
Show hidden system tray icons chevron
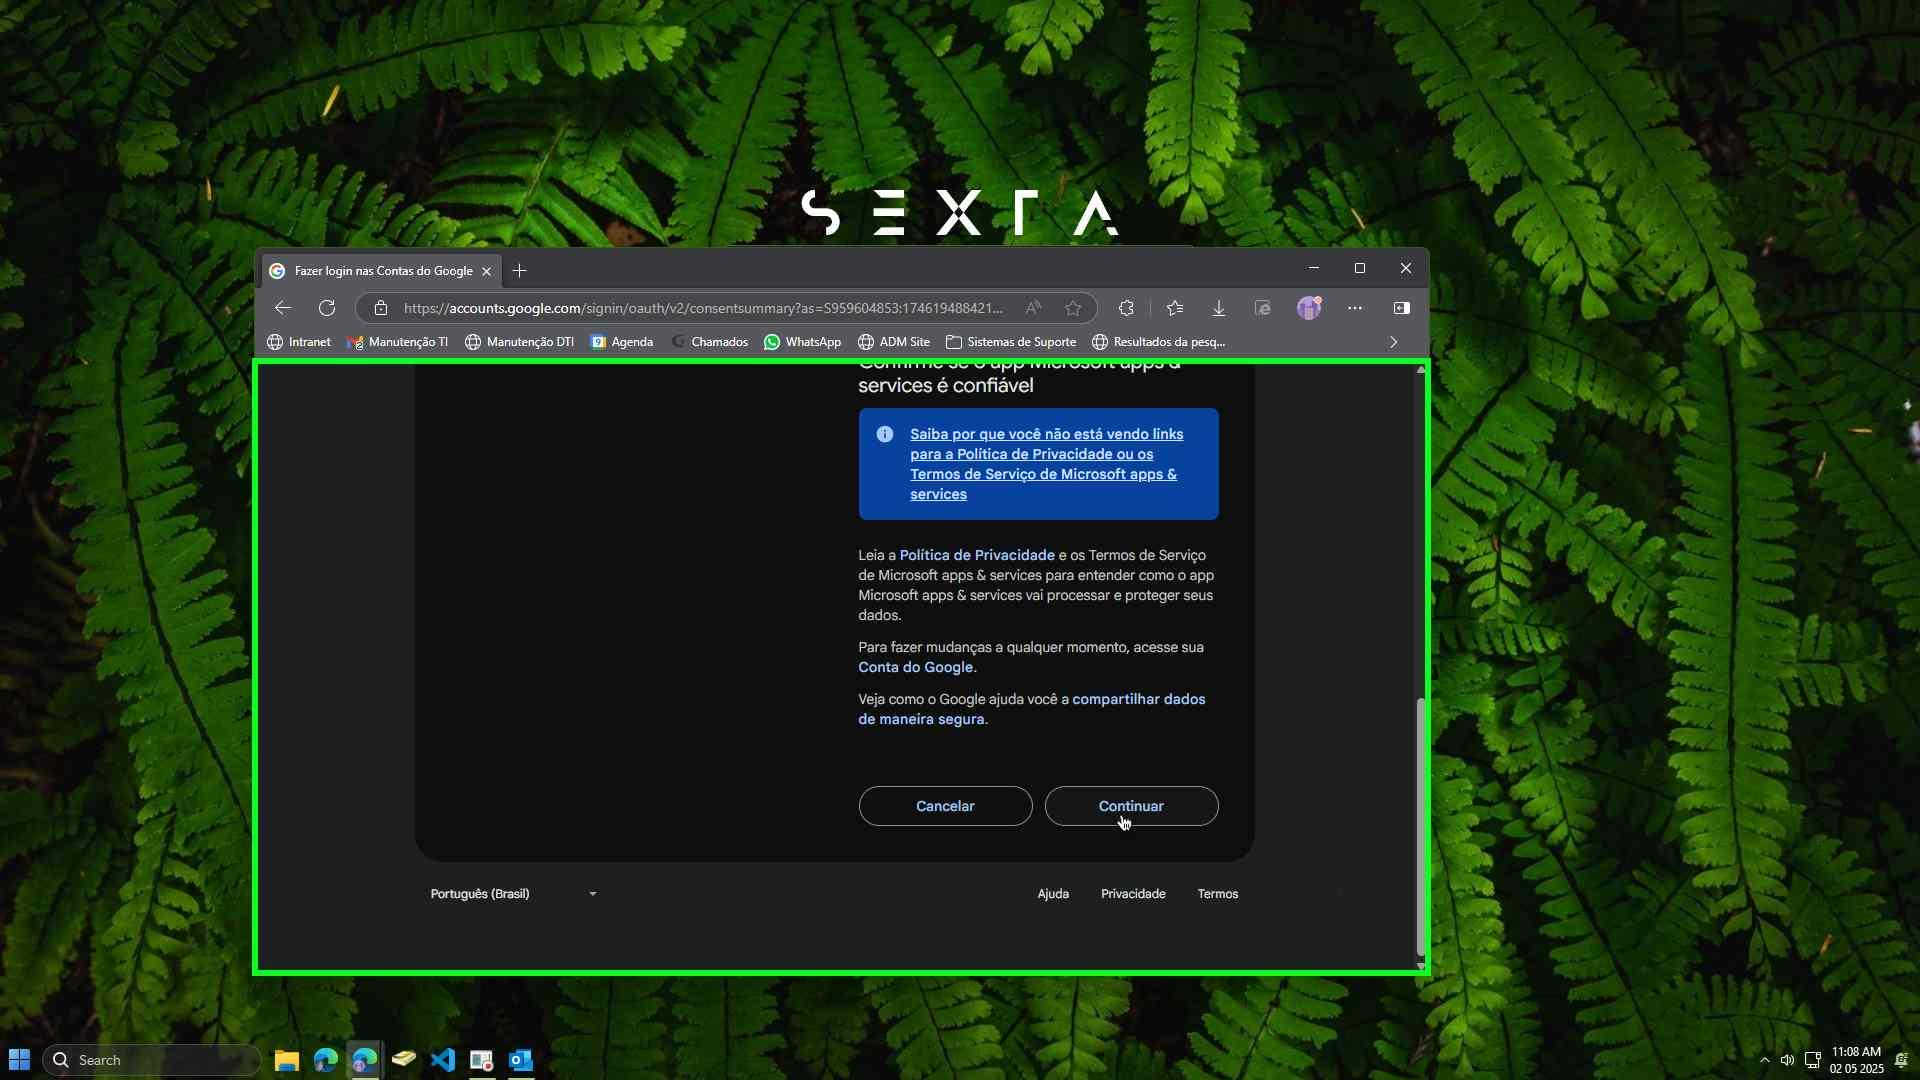1764,1060
